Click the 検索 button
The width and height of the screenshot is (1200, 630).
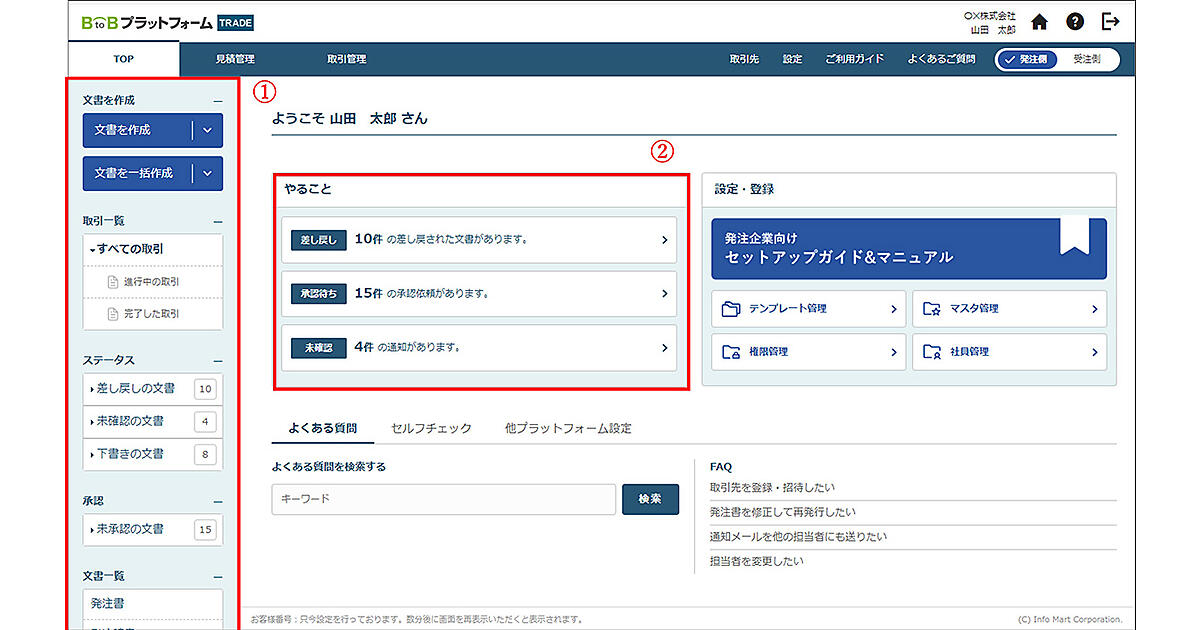point(650,499)
